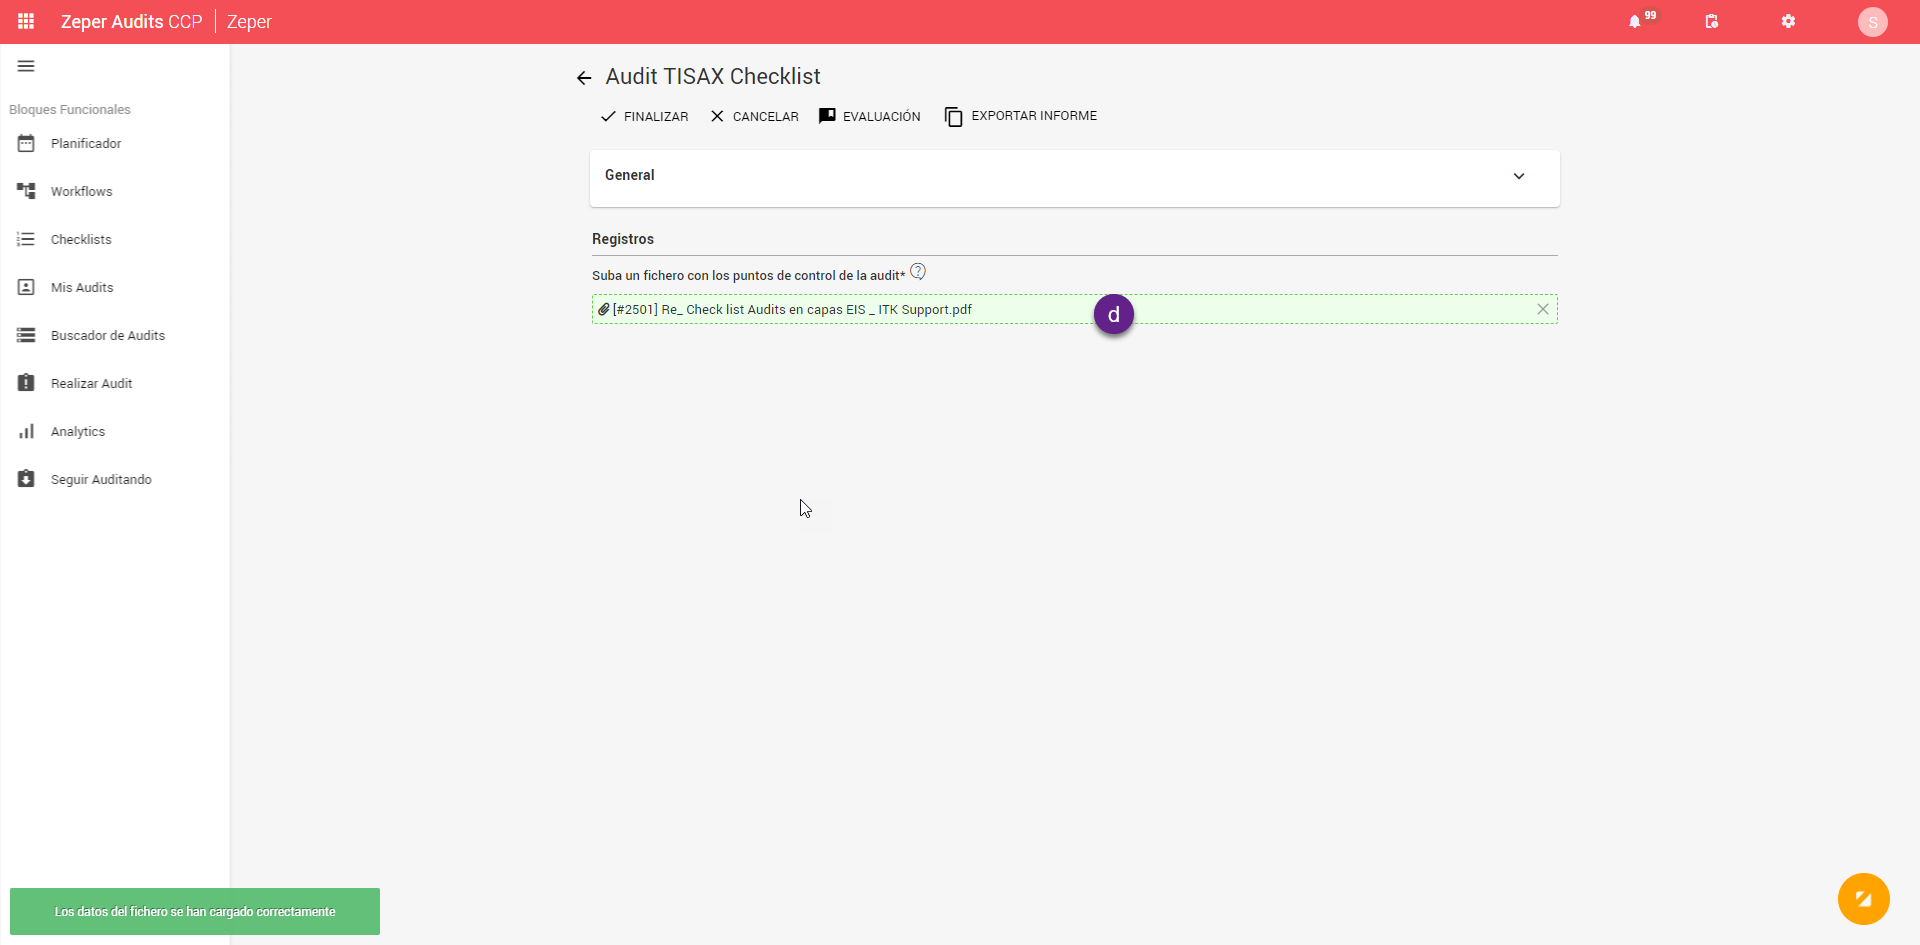The image size is (1920, 945).
Task: Click the CANCELAR button
Action: 754,116
